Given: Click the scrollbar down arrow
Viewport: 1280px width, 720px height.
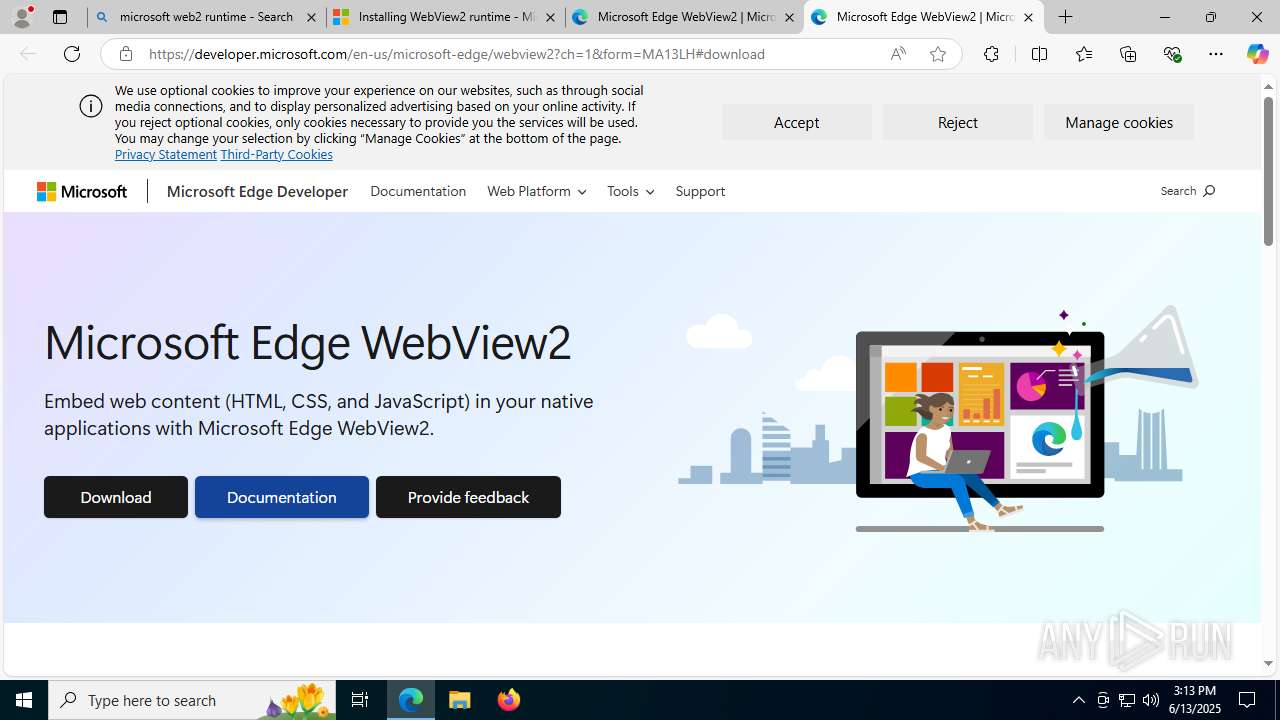Looking at the screenshot, I should tap(1268, 664).
